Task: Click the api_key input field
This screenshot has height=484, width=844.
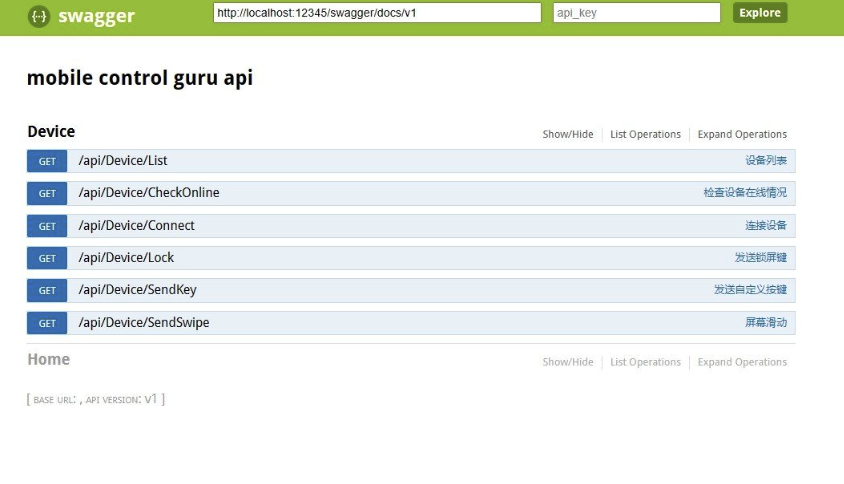Action: pos(636,13)
